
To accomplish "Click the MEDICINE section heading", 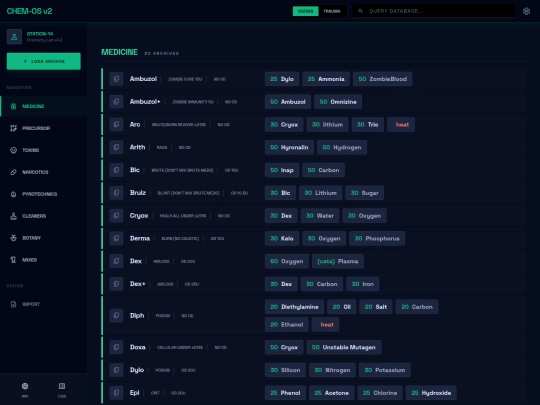I will point(120,52).
